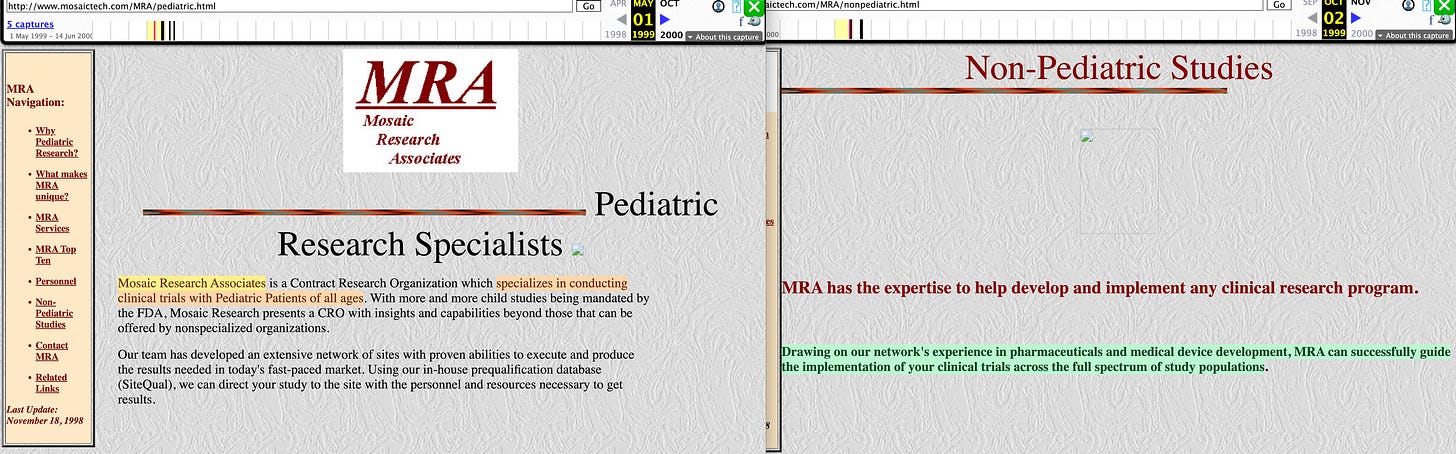Open the 'What makes MRA unique?' link

coord(61,185)
